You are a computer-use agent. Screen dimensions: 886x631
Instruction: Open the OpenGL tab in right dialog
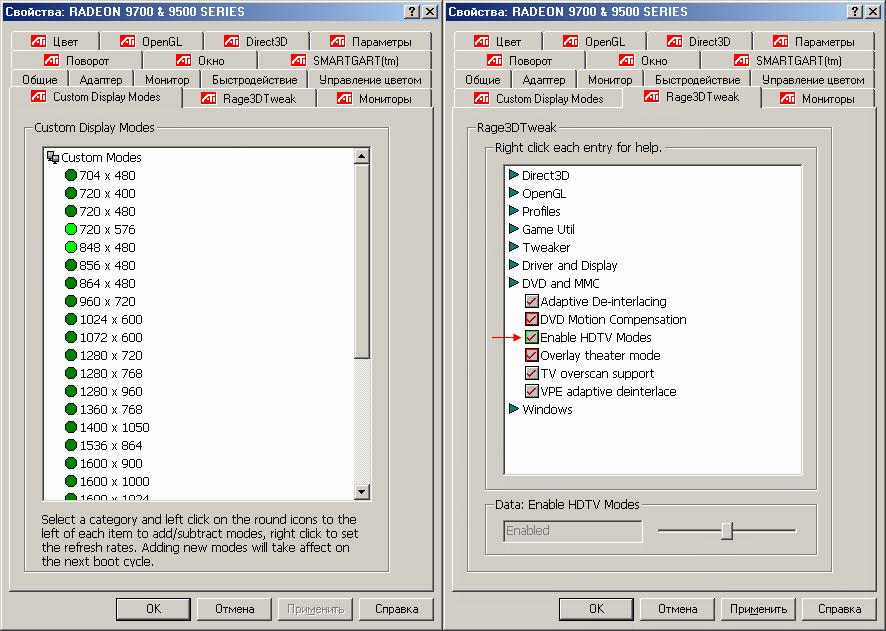click(x=594, y=42)
